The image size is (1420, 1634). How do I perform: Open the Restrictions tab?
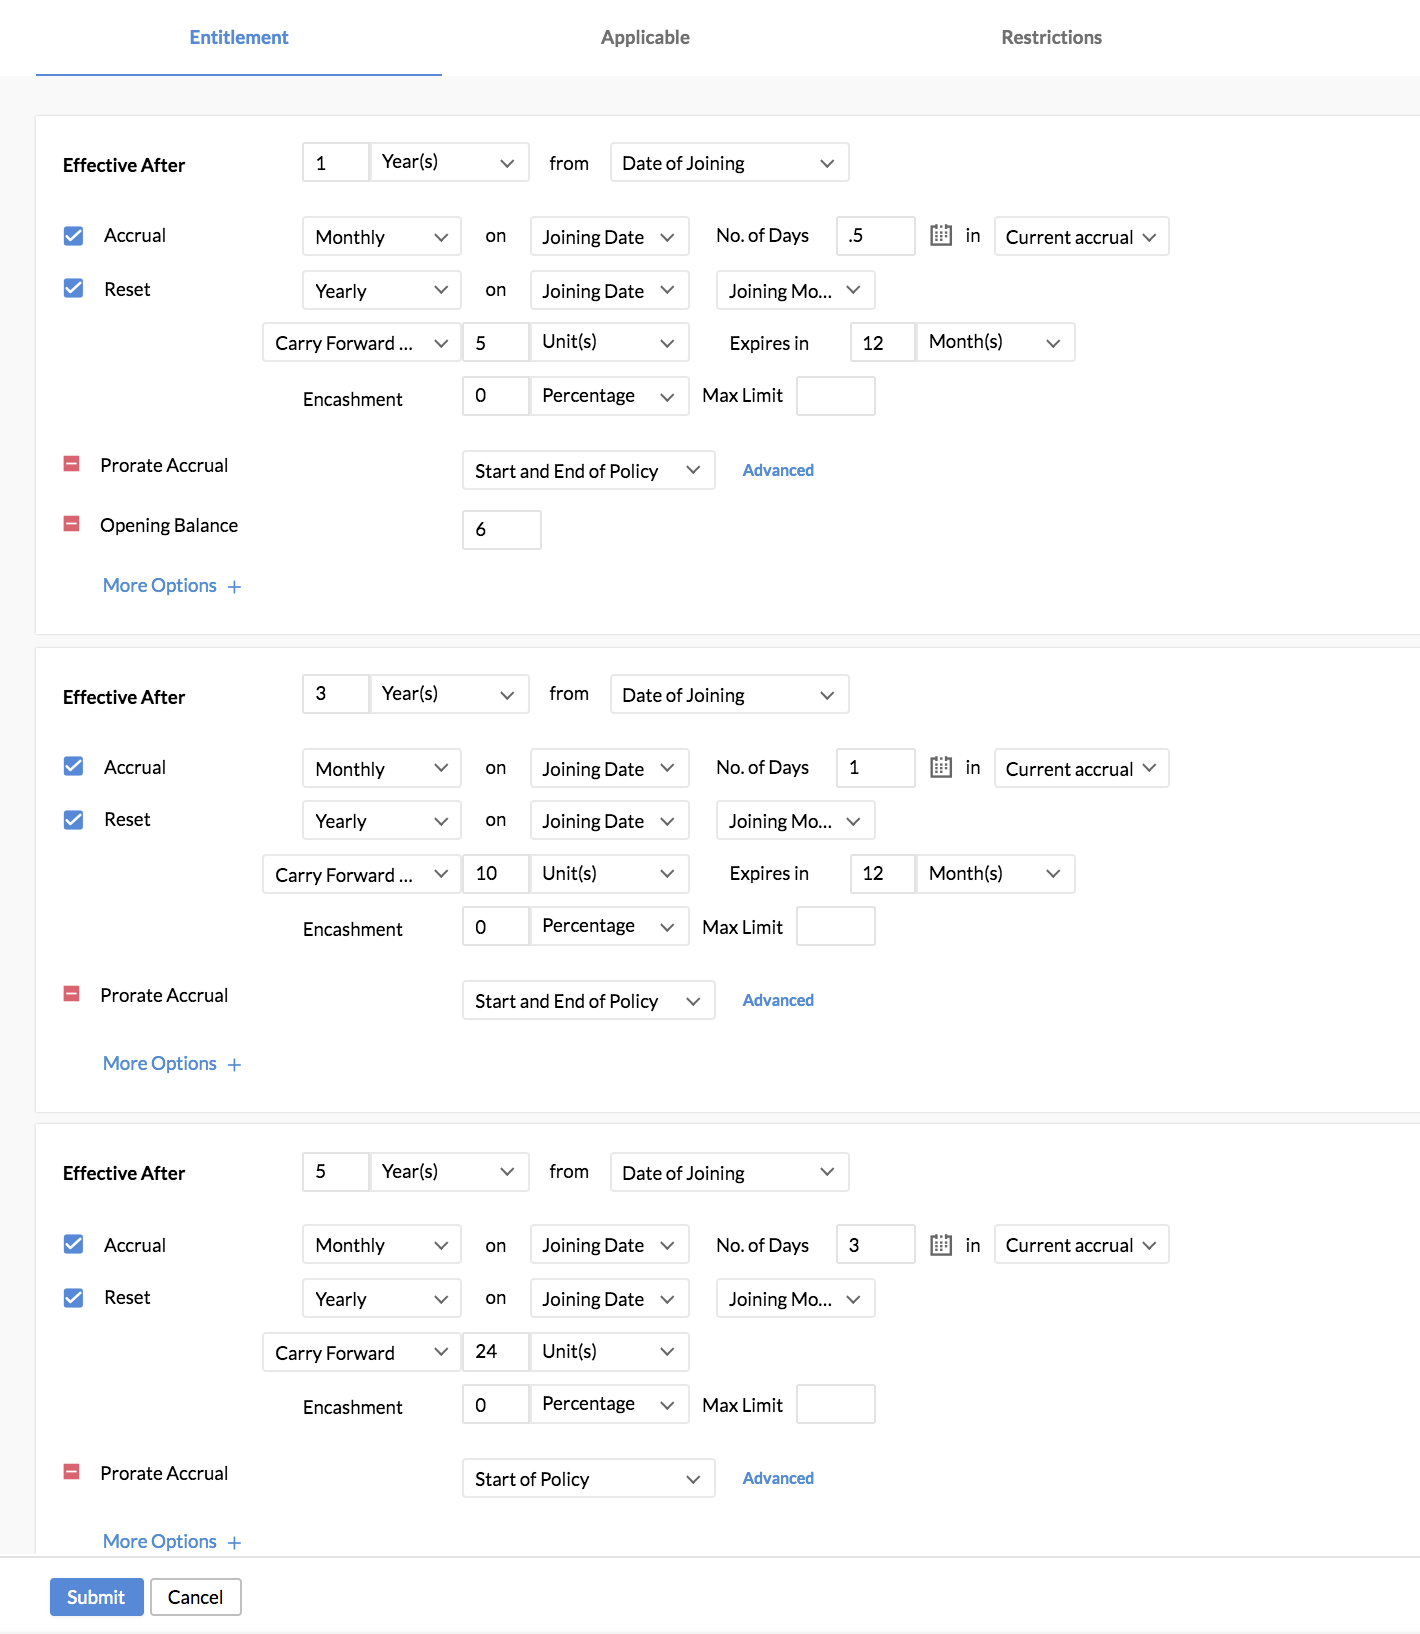tap(1051, 38)
